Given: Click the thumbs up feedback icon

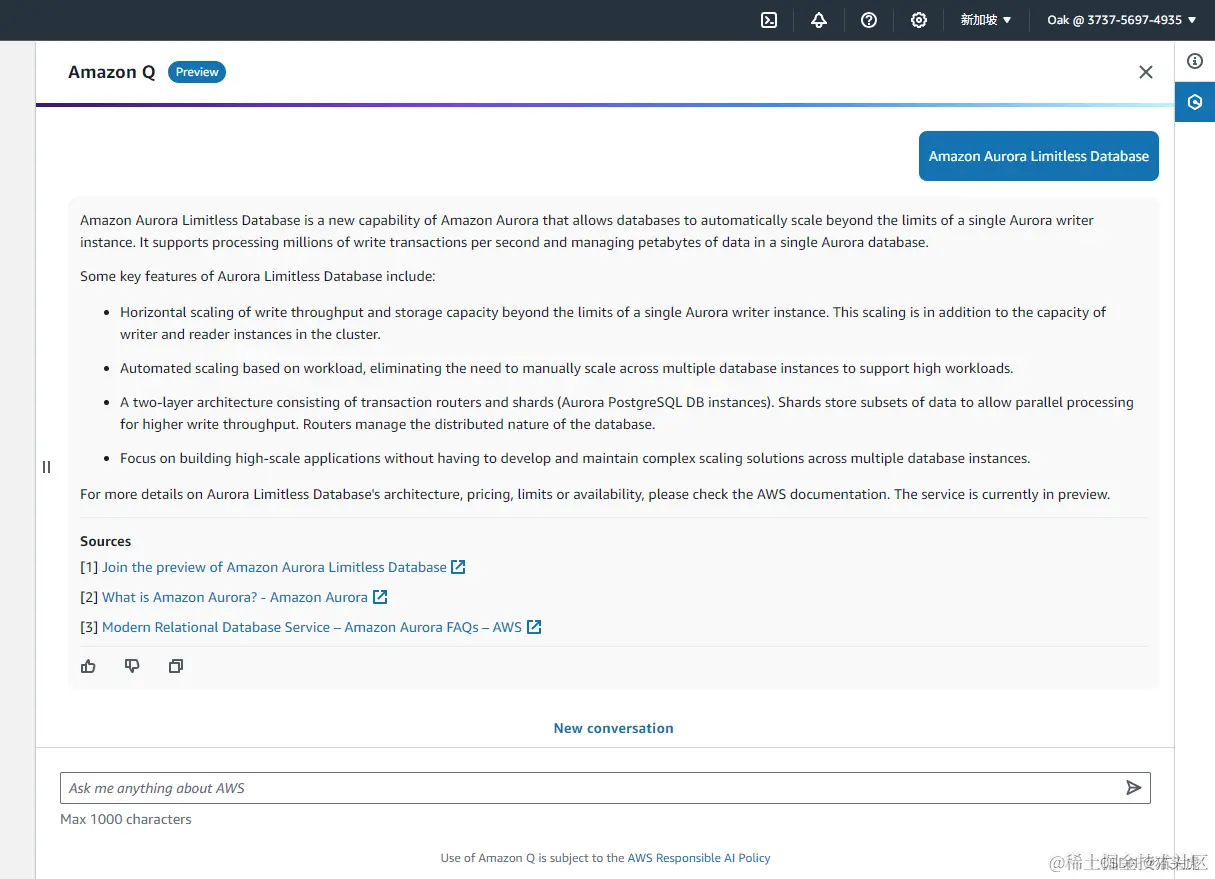Looking at the screenshot, I should (x=89, y=666).
